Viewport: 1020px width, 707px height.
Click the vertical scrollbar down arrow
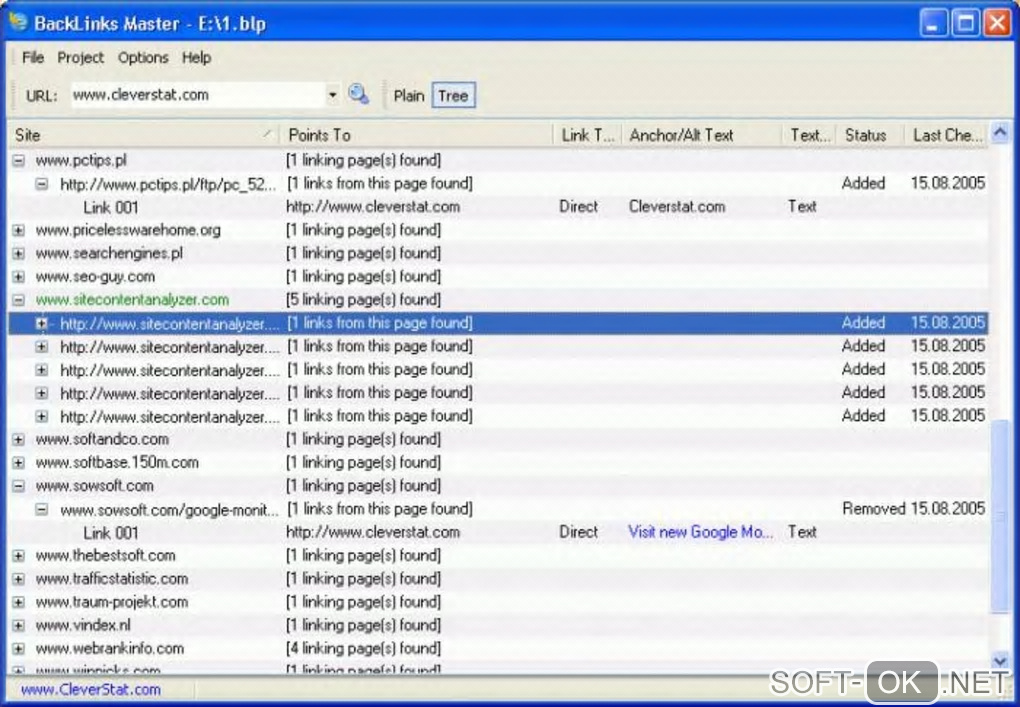pos(1000,661)
